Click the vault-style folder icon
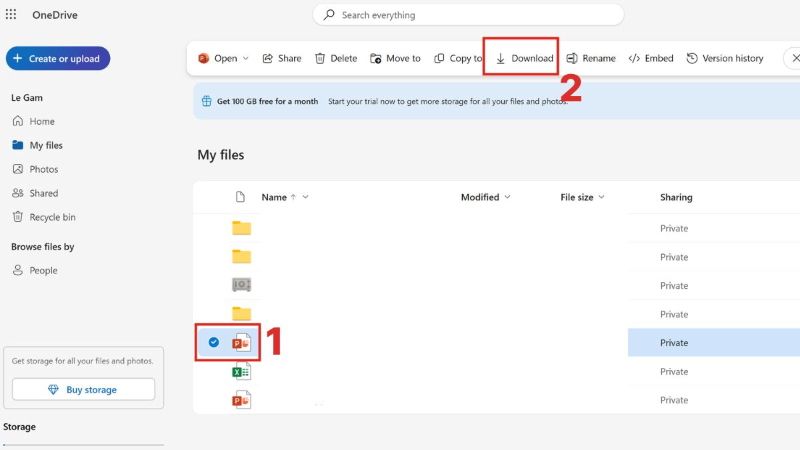 point(241,285)
